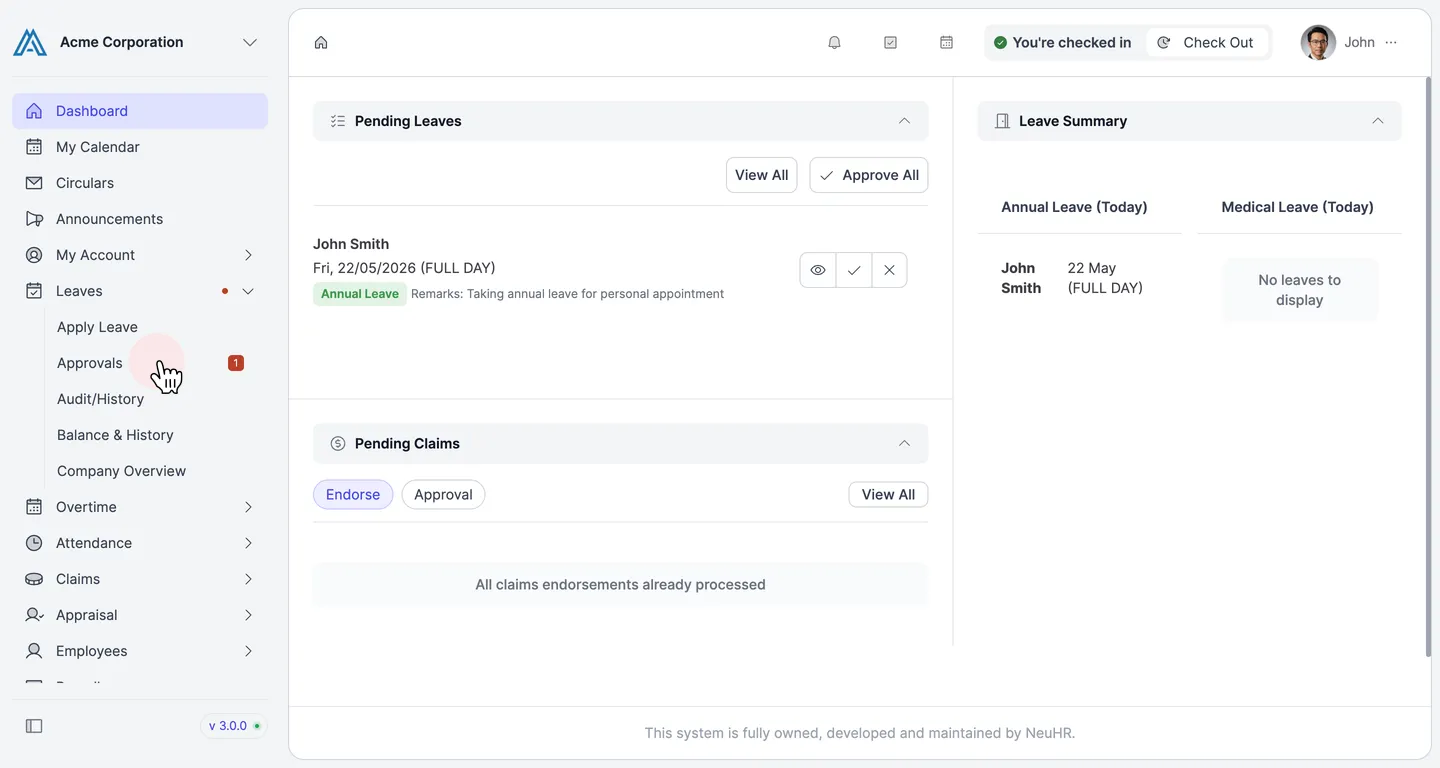
Task: Open Approvals submenu item
Action: (90, 363)
